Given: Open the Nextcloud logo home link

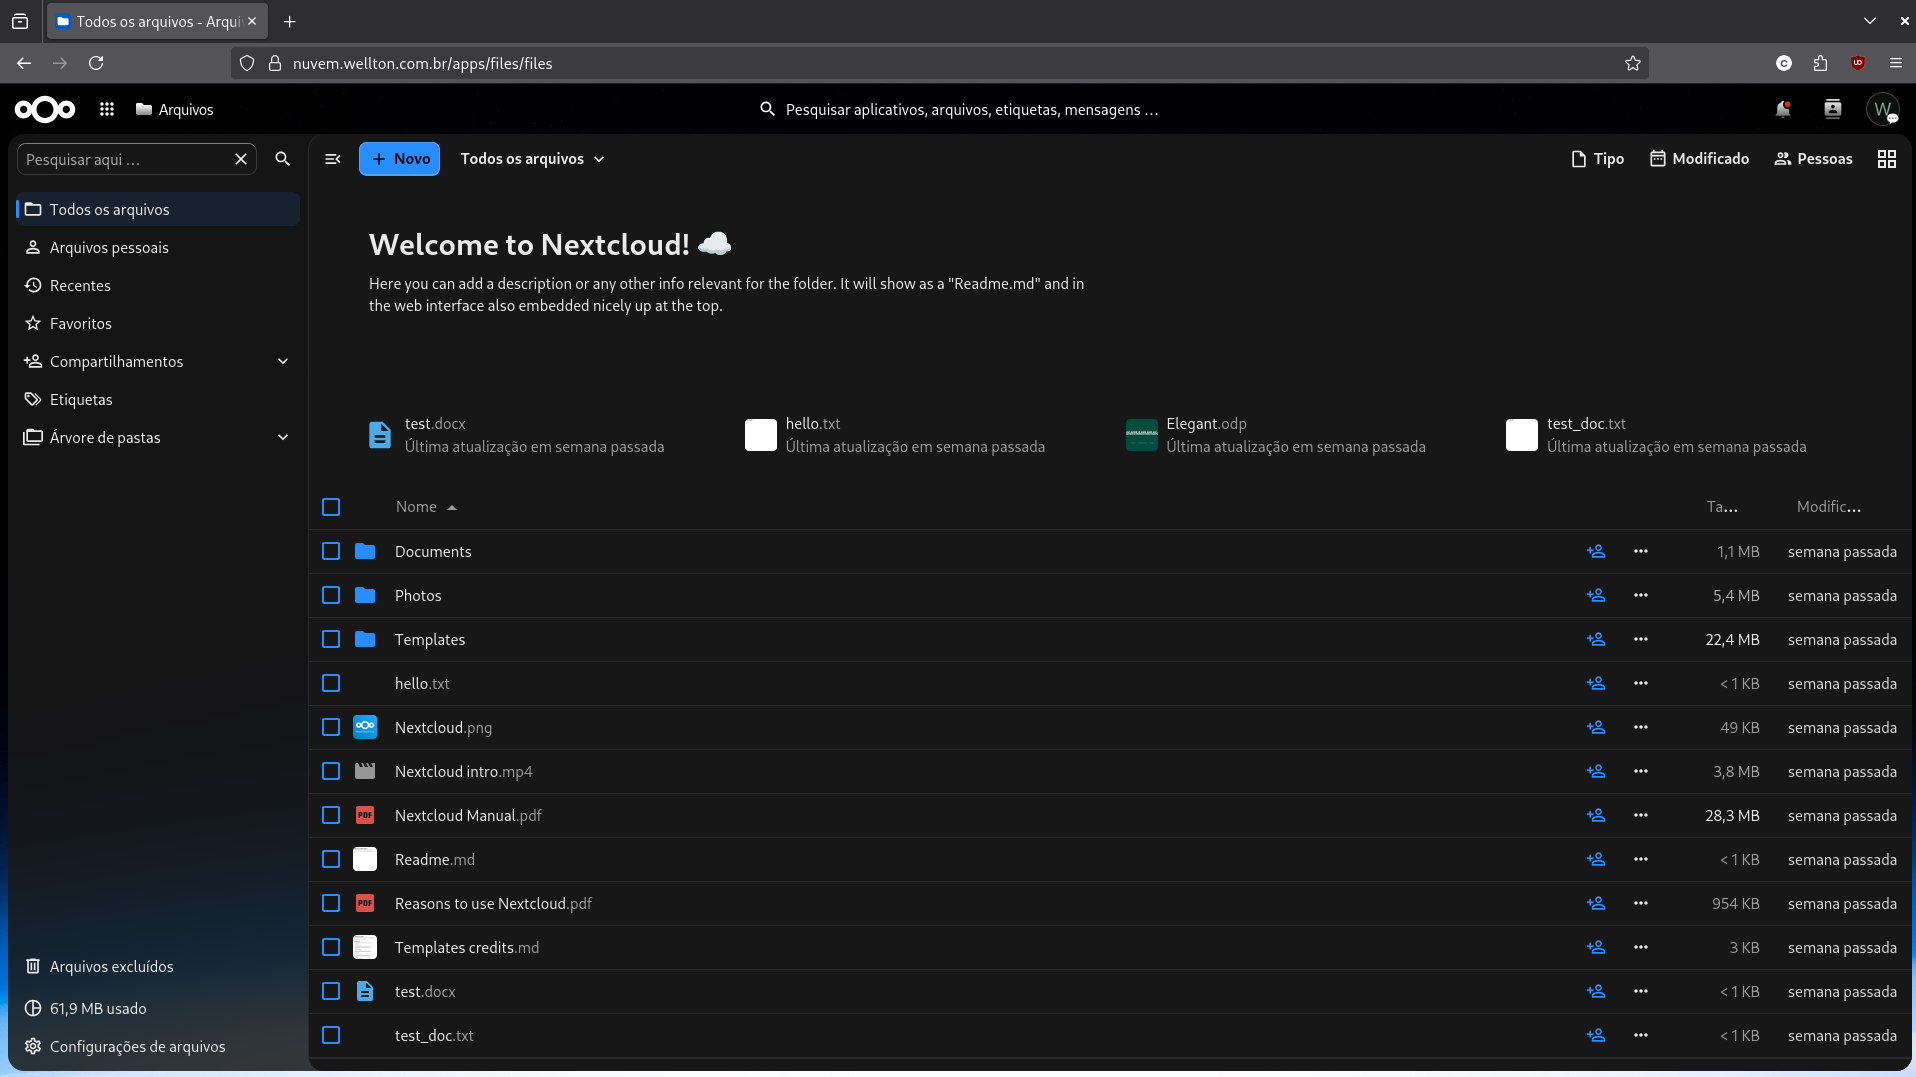Looking at the screenshot, I should tap(45, 109).
